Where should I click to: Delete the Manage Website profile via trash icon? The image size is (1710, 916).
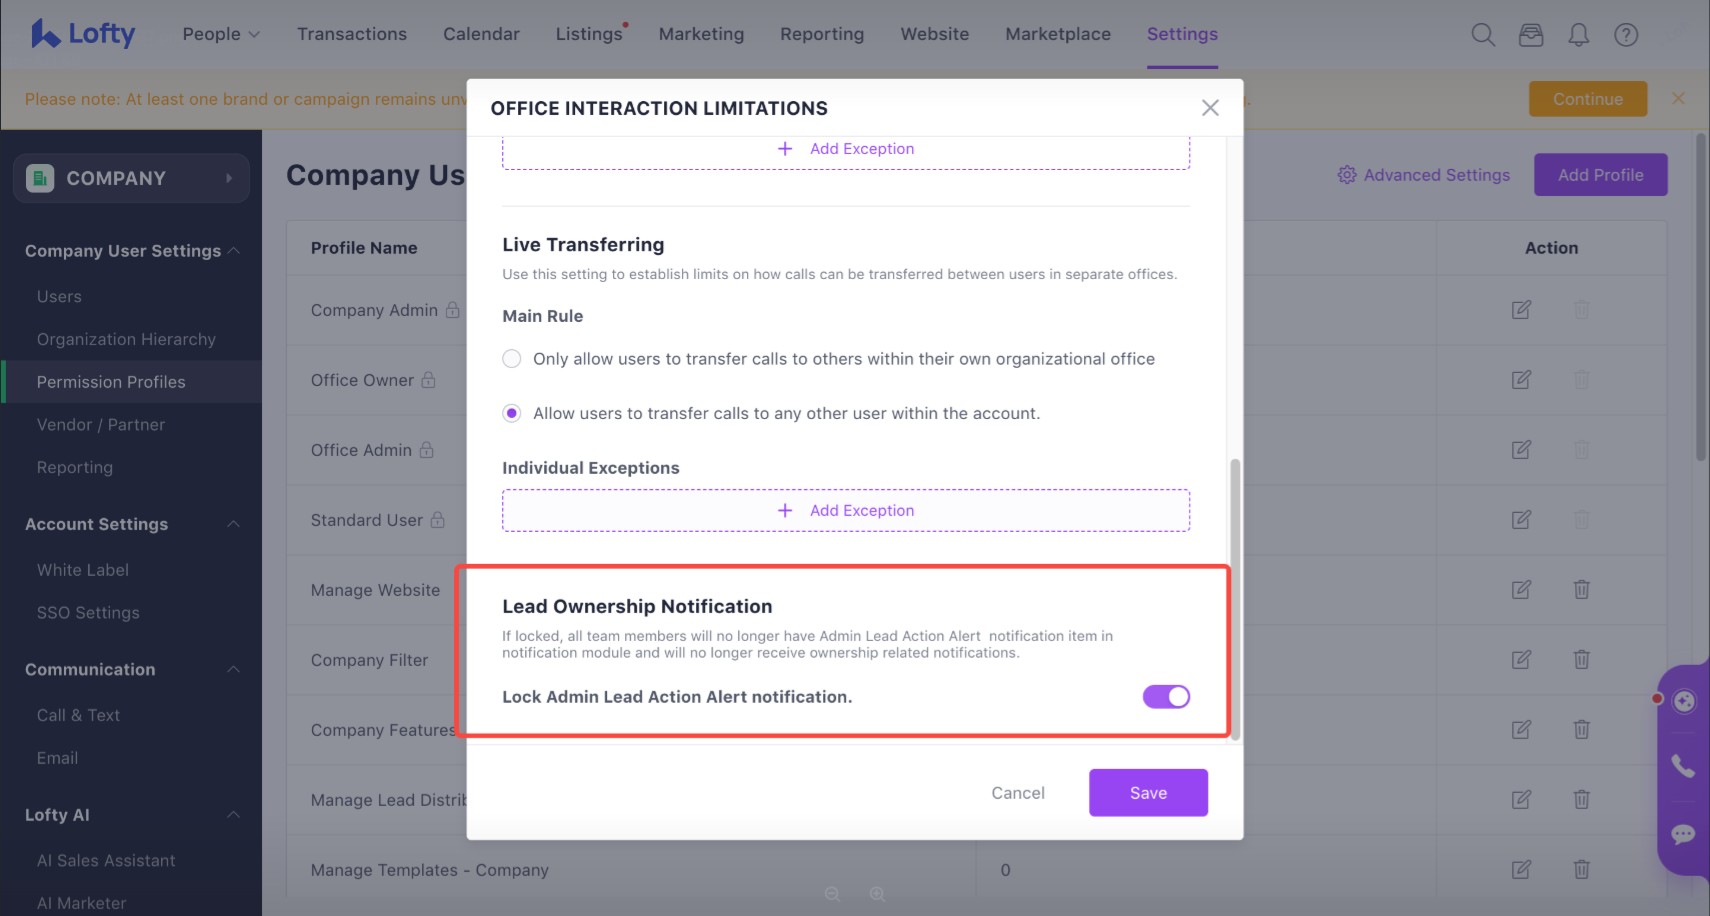pyautogui.click(x=1581, y=590)
